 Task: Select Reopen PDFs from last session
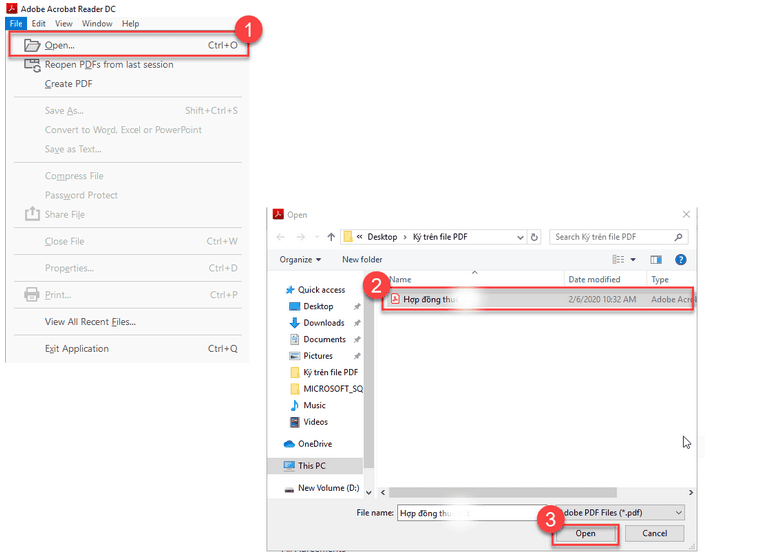[x=109, y=64]
